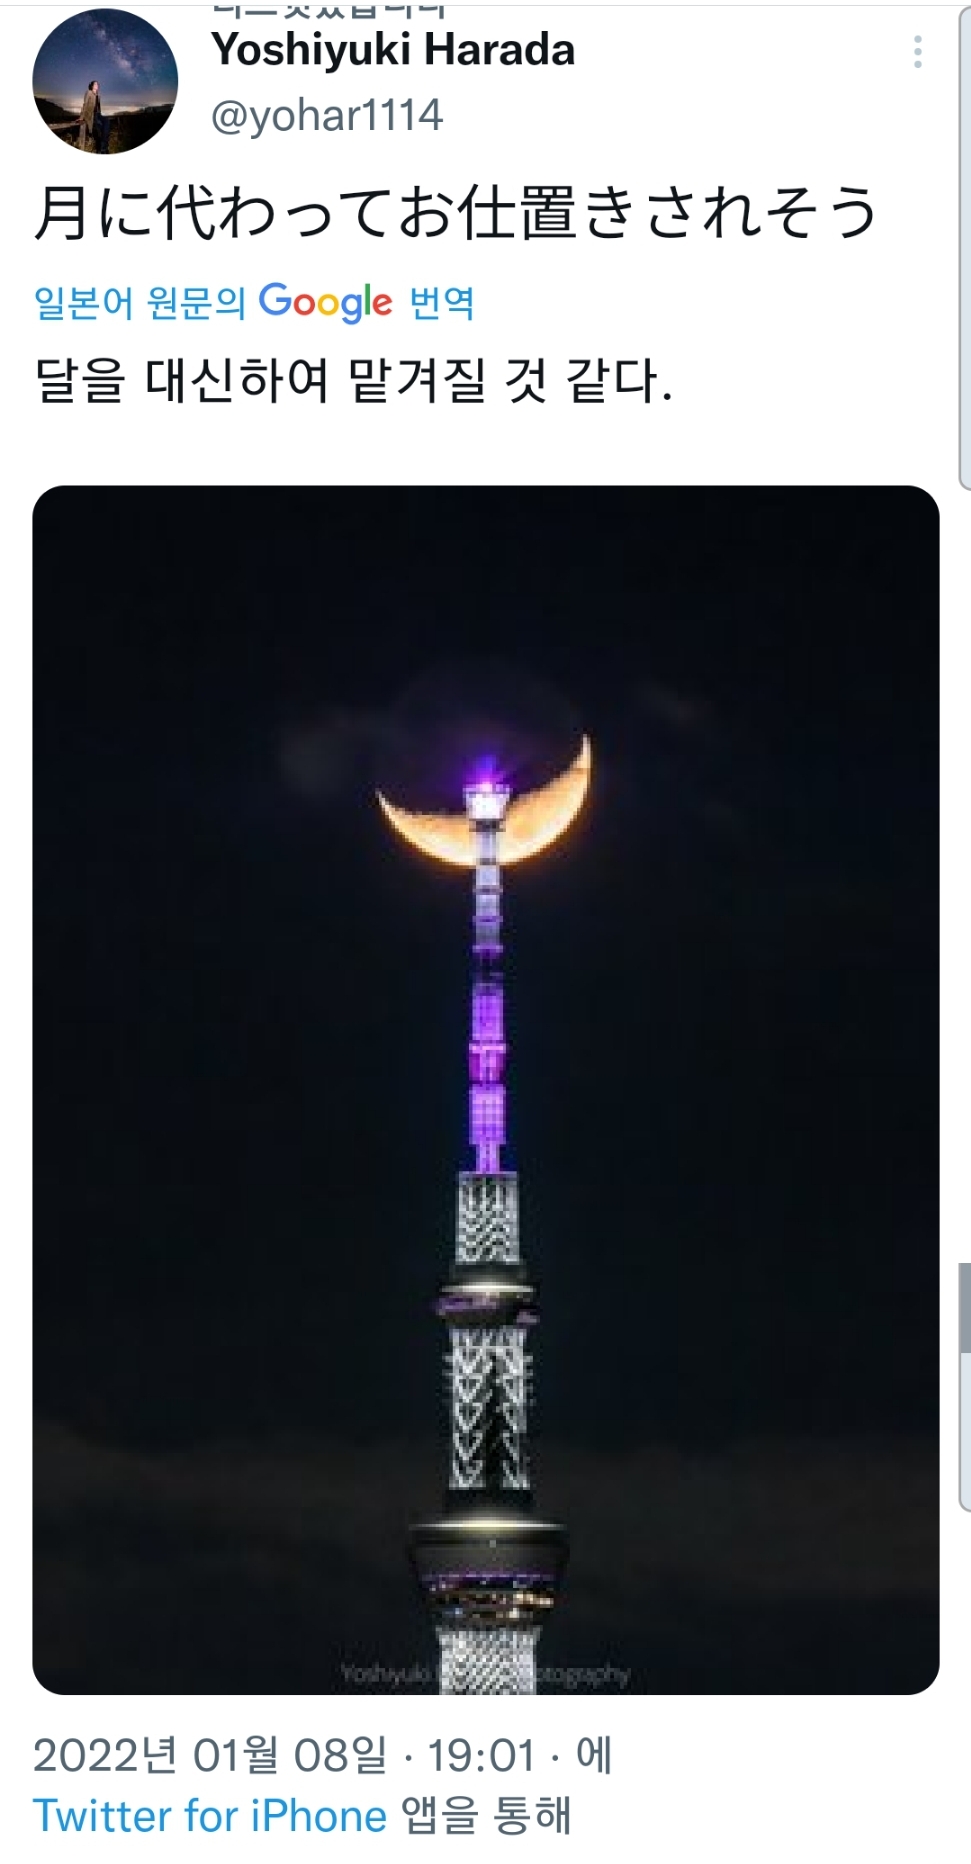971x1864 pixels.
Task: Click the scrollbar track near tweet header
Action: point(964,250)
